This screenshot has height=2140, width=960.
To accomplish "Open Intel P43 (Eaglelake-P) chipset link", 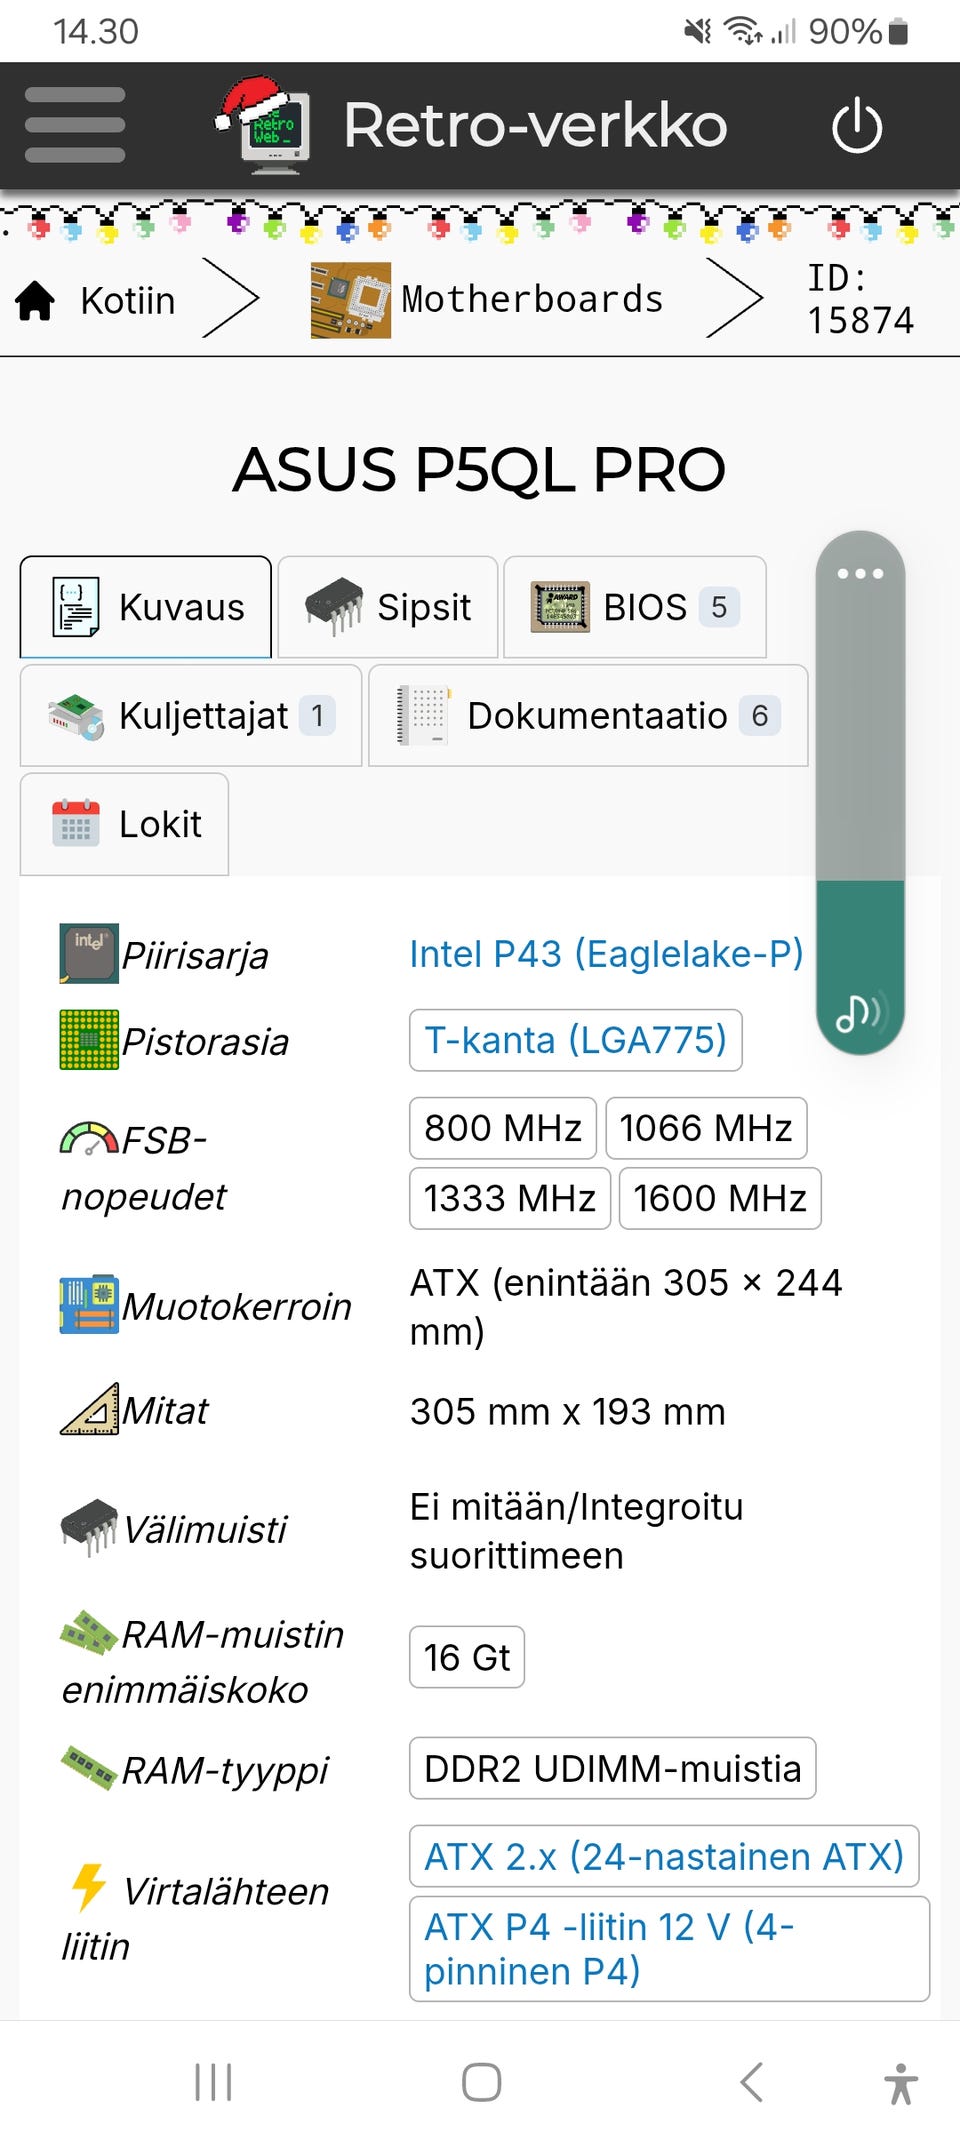I will [606, 954].
